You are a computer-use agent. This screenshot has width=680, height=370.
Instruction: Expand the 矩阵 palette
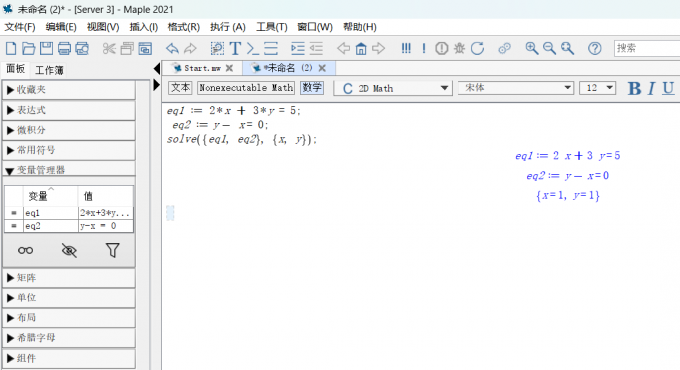coord(69,278)
